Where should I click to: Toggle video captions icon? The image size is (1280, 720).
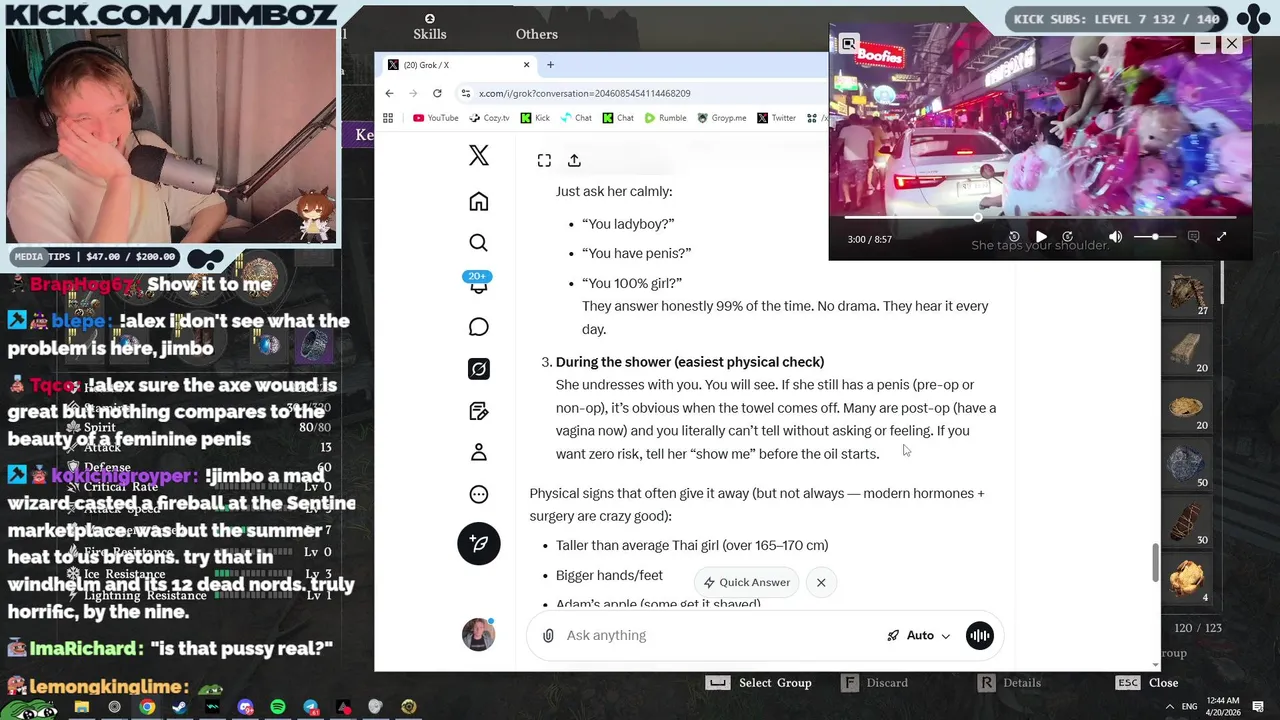click(x=1193, y=237)
